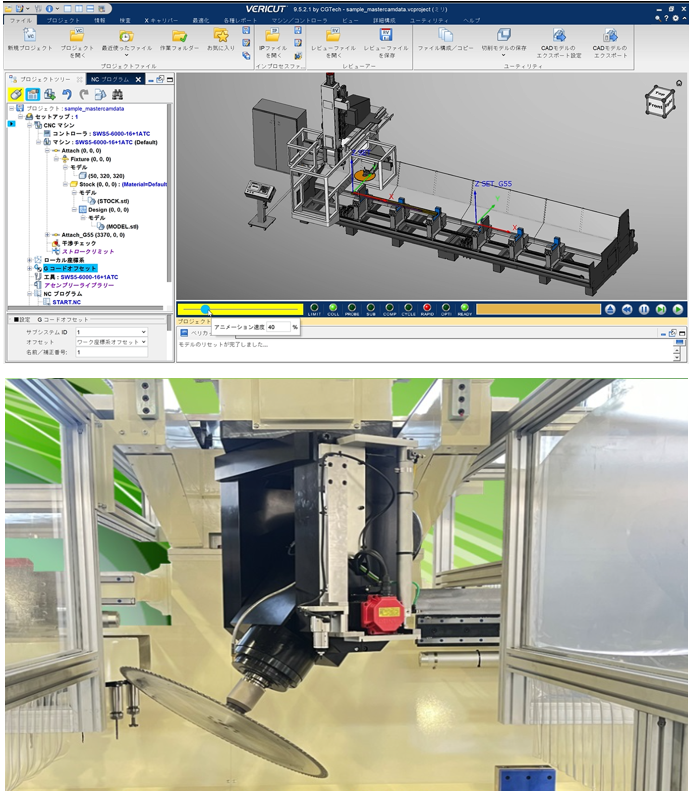Open the 最適化 ribbon tab
Image resolution: width=691 pixels, height=793 pixels.
201,20
